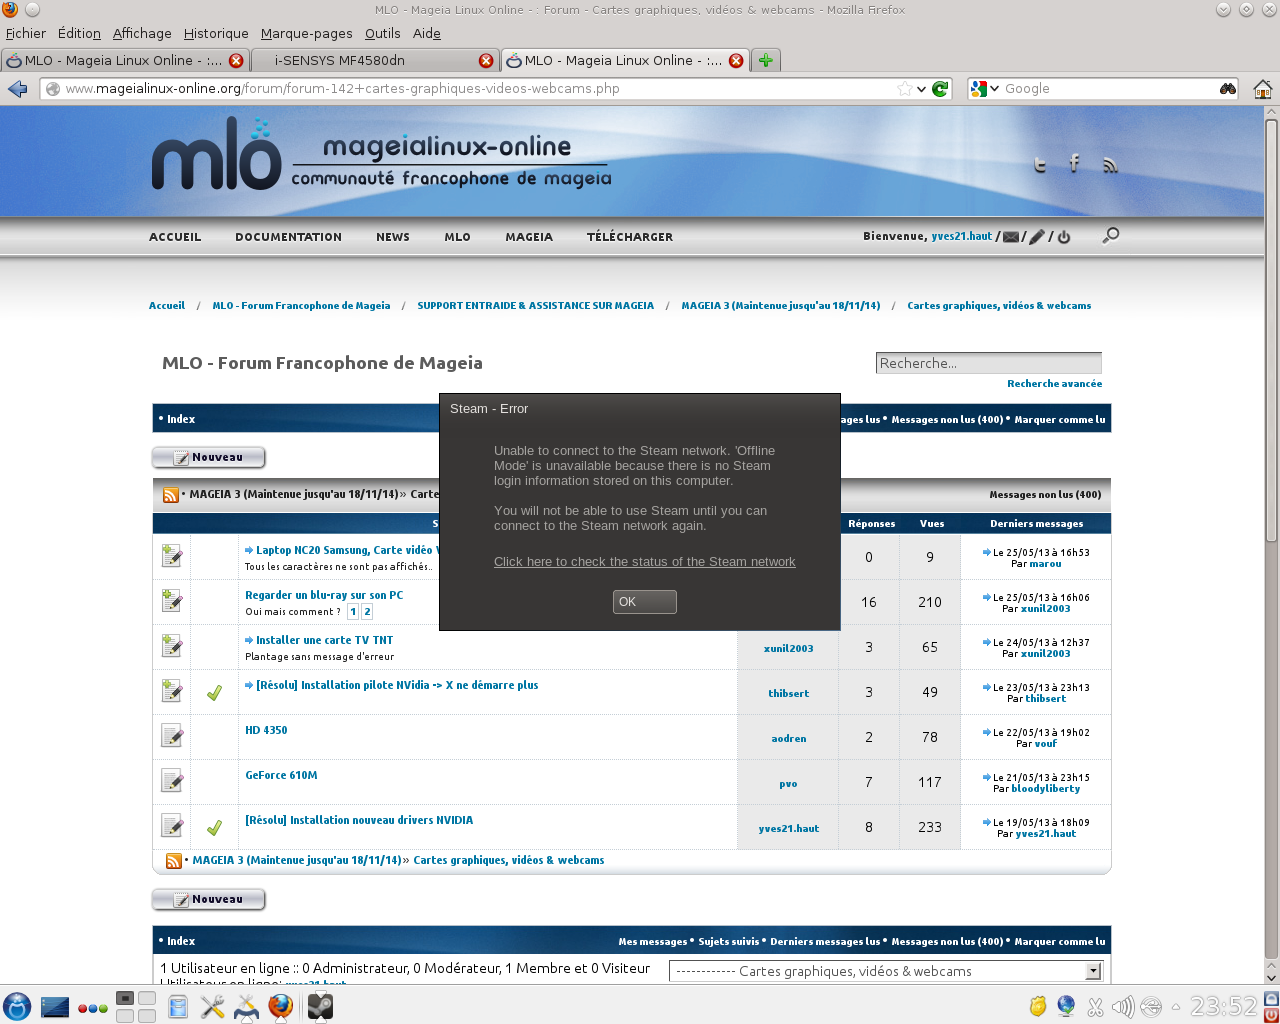The image size is (1280, 1024).
Task: Open the URL bar history dropdown arrow
Action: click(x=921, y=89)
